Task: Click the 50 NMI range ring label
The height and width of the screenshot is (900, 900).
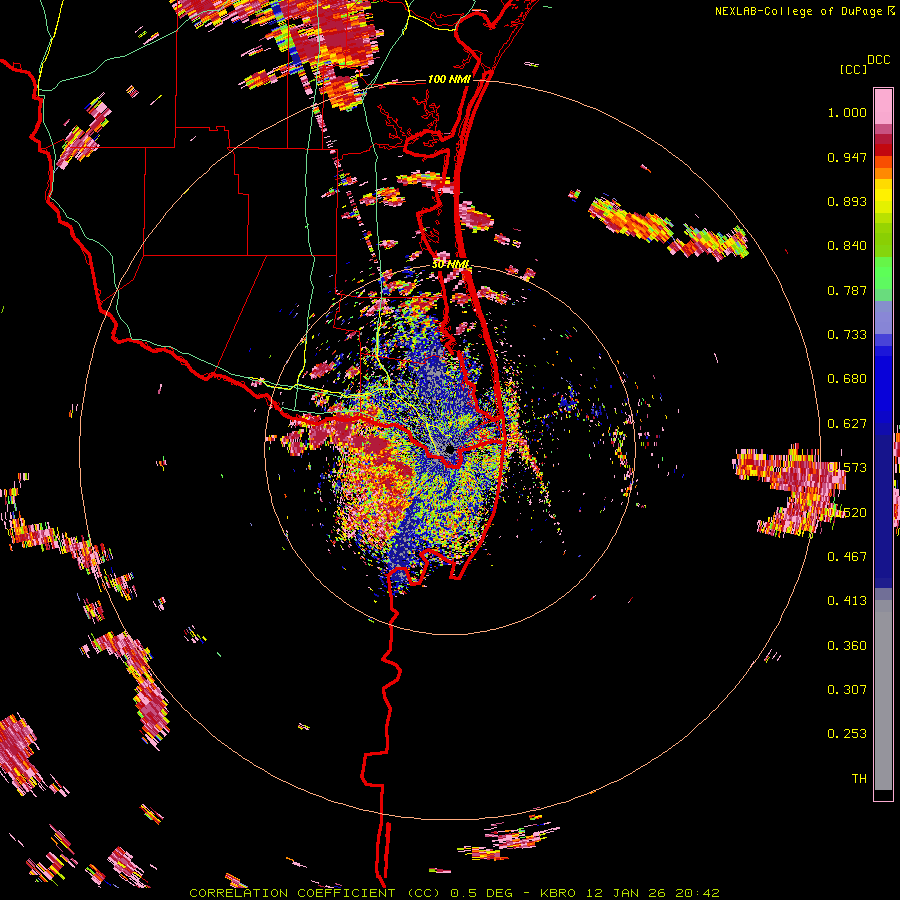Action: (451, 265)
